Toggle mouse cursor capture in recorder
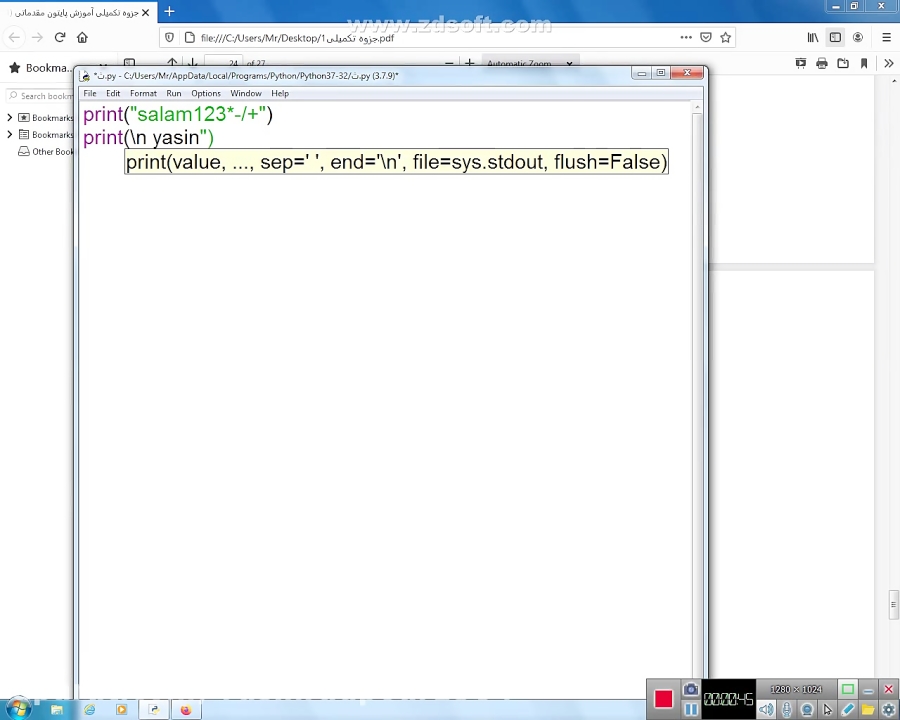 tap(827, 710)
